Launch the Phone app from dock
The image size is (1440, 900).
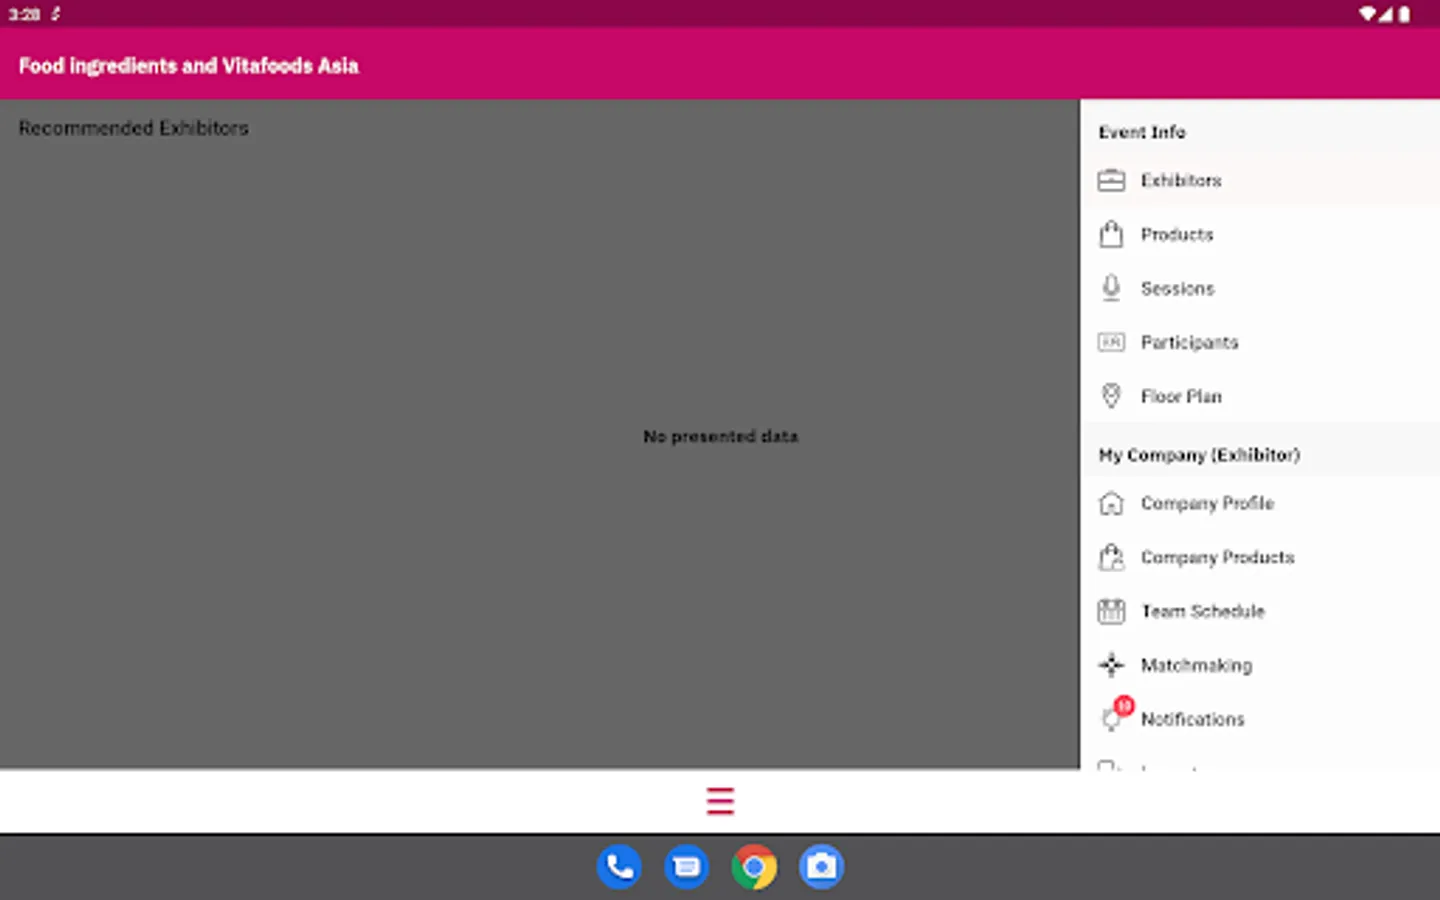619,867
